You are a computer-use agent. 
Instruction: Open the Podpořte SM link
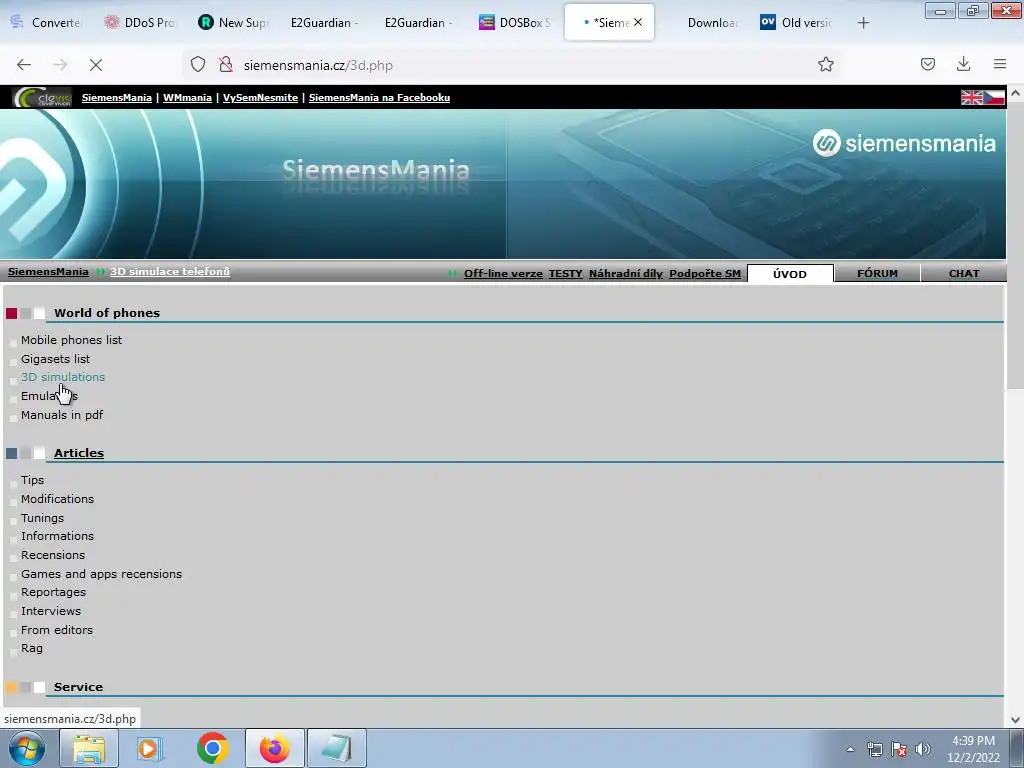click(x=705, y=274)
